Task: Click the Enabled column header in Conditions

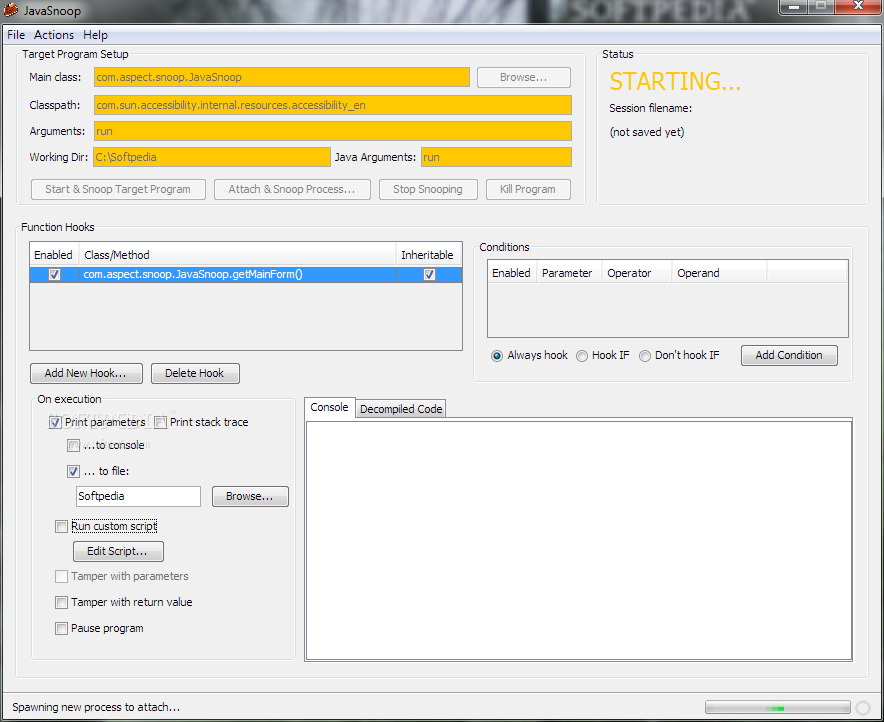Action: (x=512, y=273)
